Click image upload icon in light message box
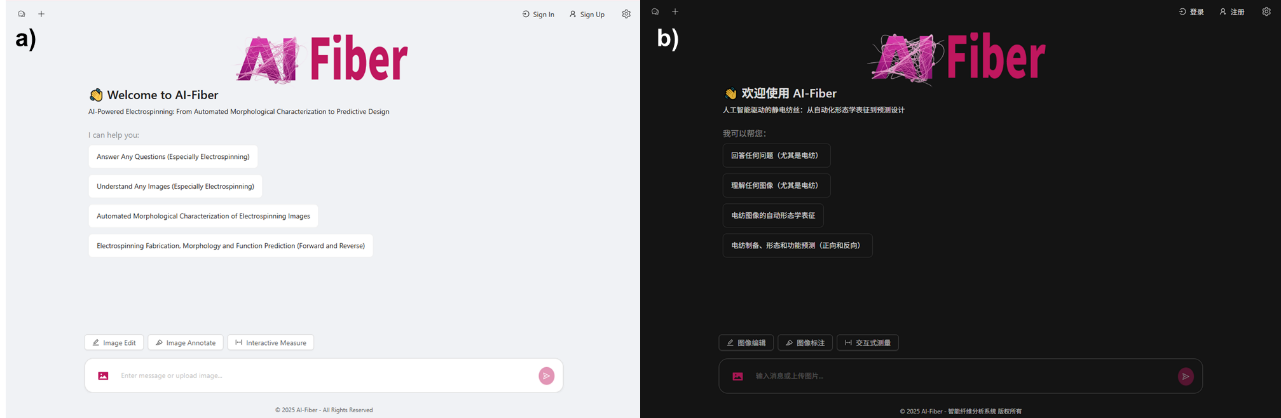This screenshot has width=1281, height=418. click(x=103, y=376)
